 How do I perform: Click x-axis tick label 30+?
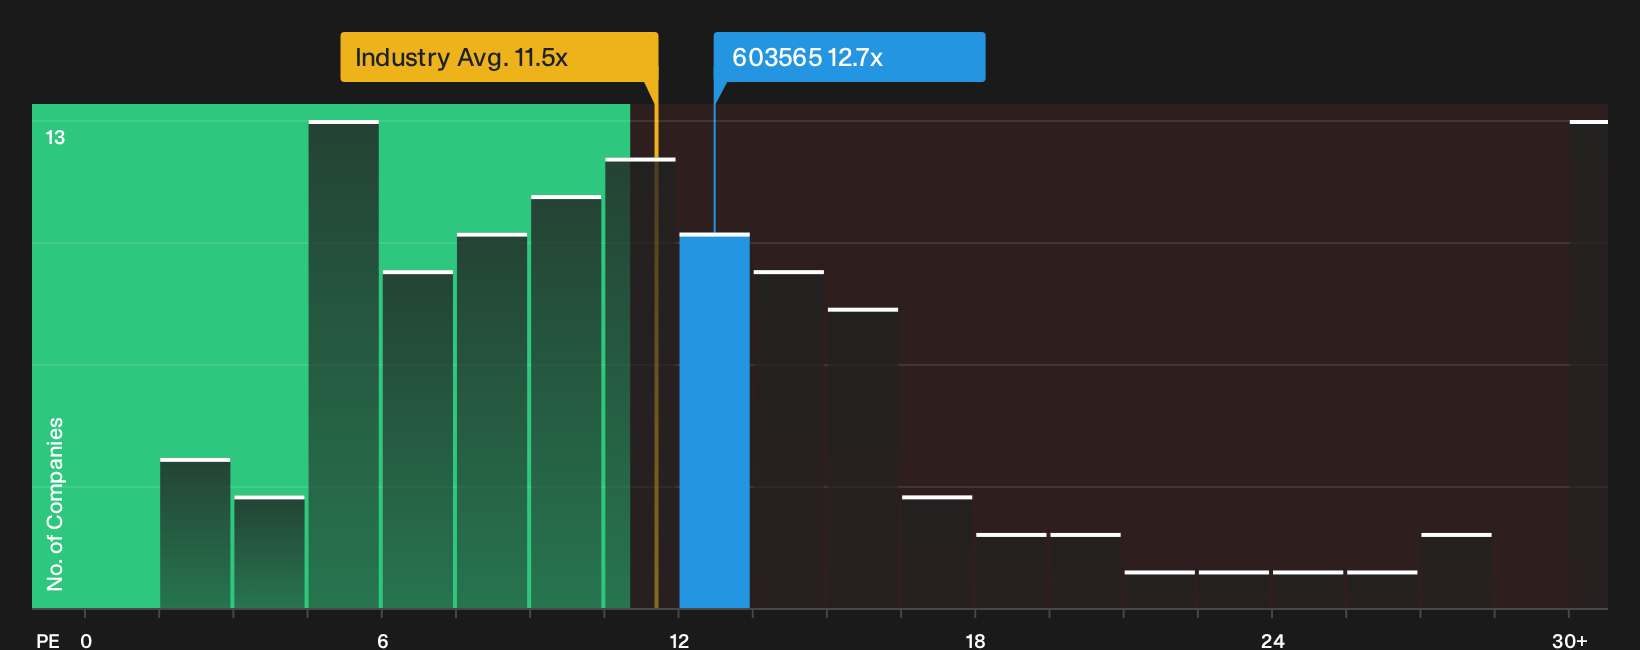click(x=1569, y=641)
